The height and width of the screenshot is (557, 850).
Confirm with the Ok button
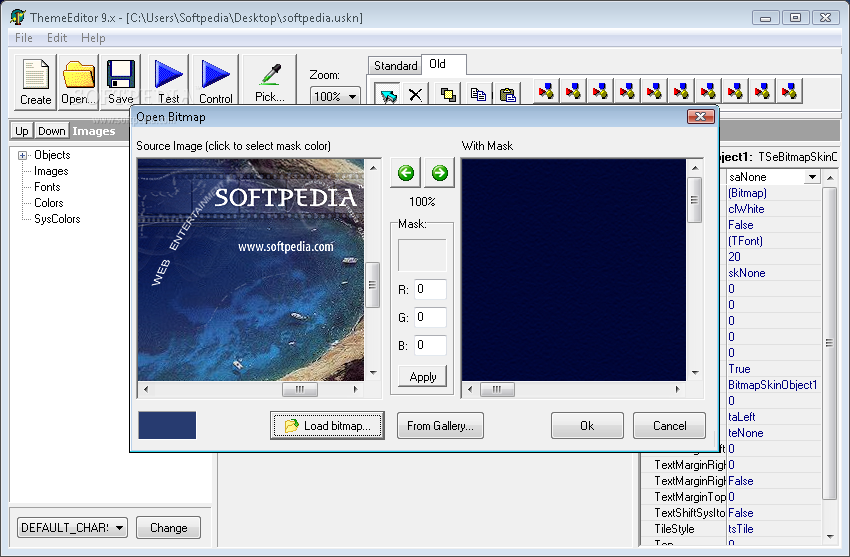587,425
